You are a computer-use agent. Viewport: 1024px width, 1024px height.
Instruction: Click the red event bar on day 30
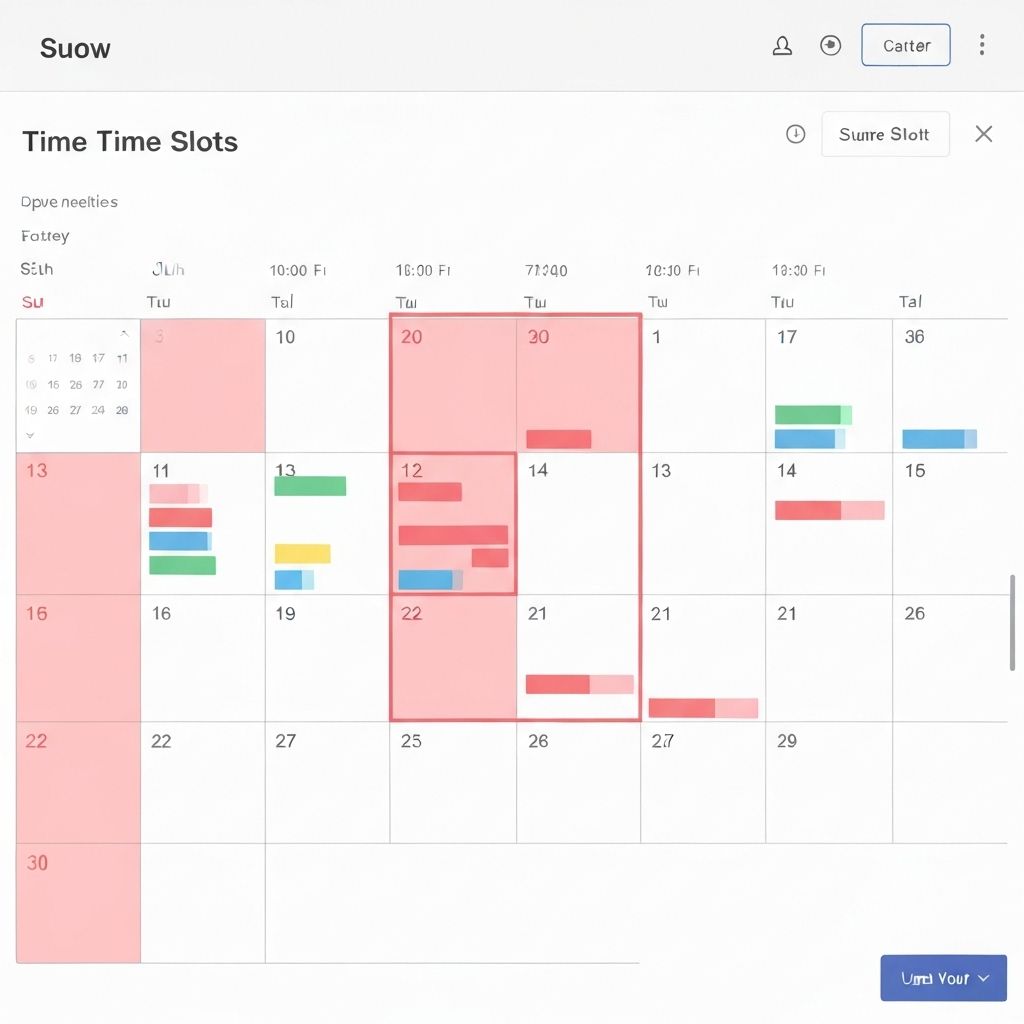558,439
